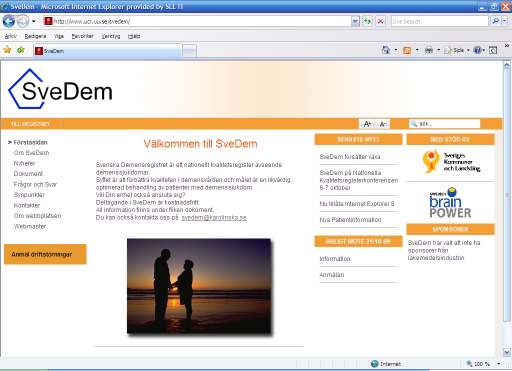This screenshot has width=512, height=371.
Task: Click the Print toolbar icon
Action: tap(429, 50)
